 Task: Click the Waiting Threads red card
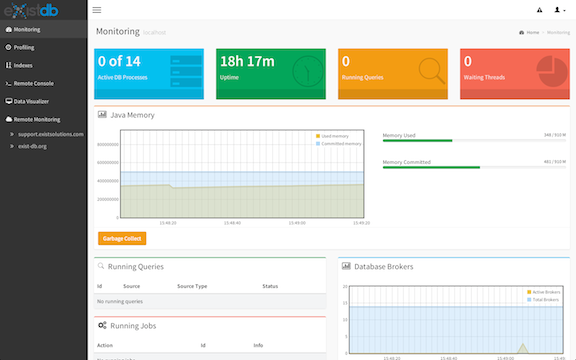(515, 74)
